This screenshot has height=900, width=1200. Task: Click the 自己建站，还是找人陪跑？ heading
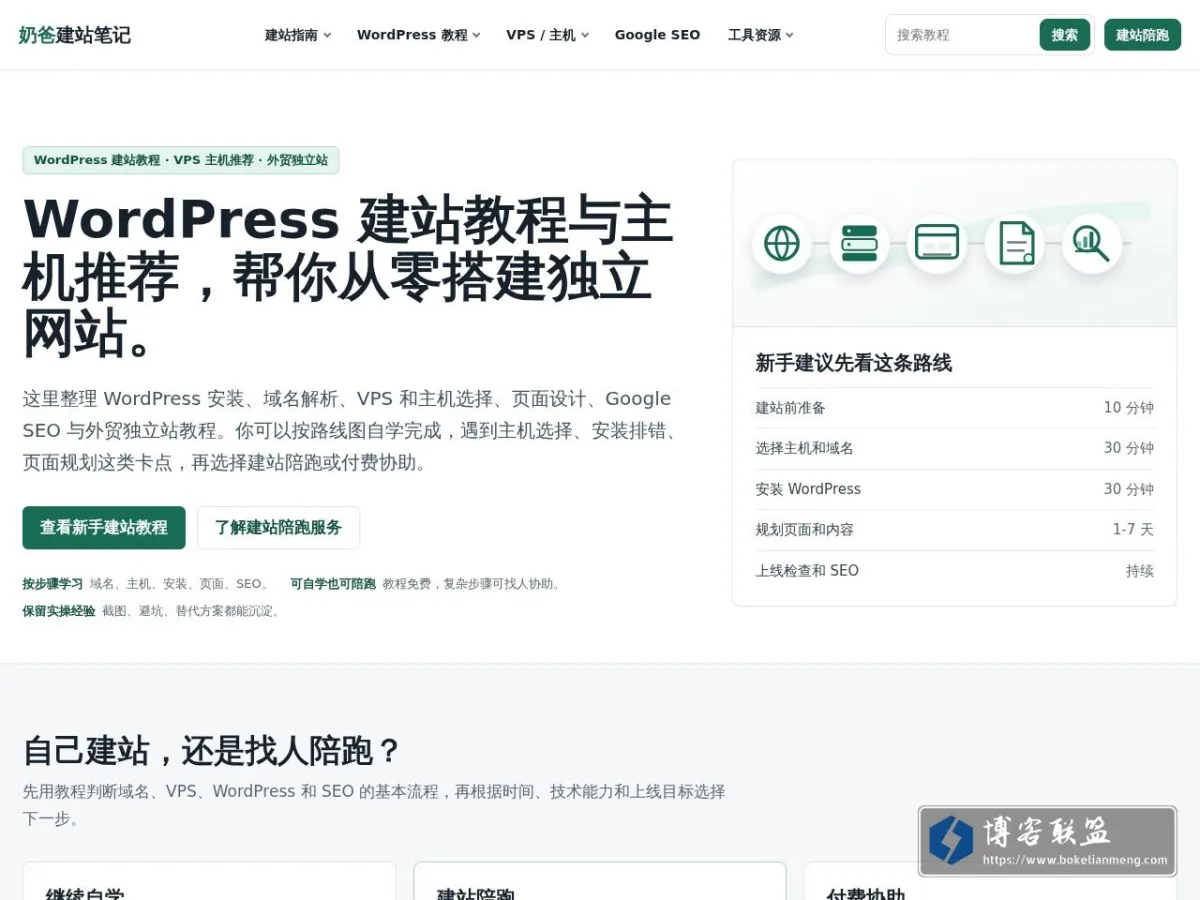(212, 751)
